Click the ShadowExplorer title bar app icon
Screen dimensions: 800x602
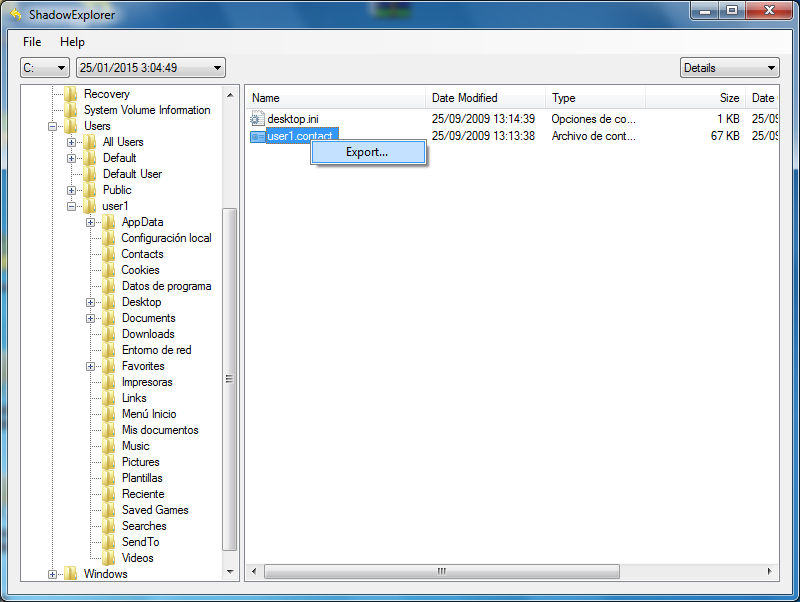pyautogui.click(x=15, y=14)
